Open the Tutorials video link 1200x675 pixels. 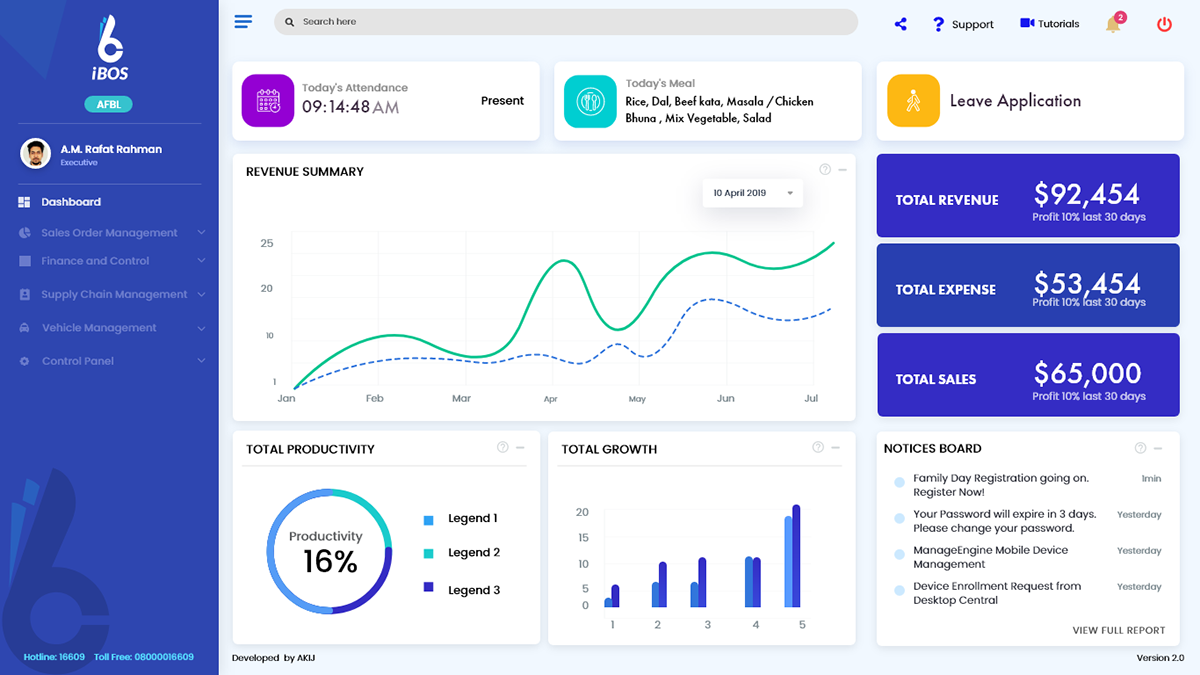[x=1049, y=24]
